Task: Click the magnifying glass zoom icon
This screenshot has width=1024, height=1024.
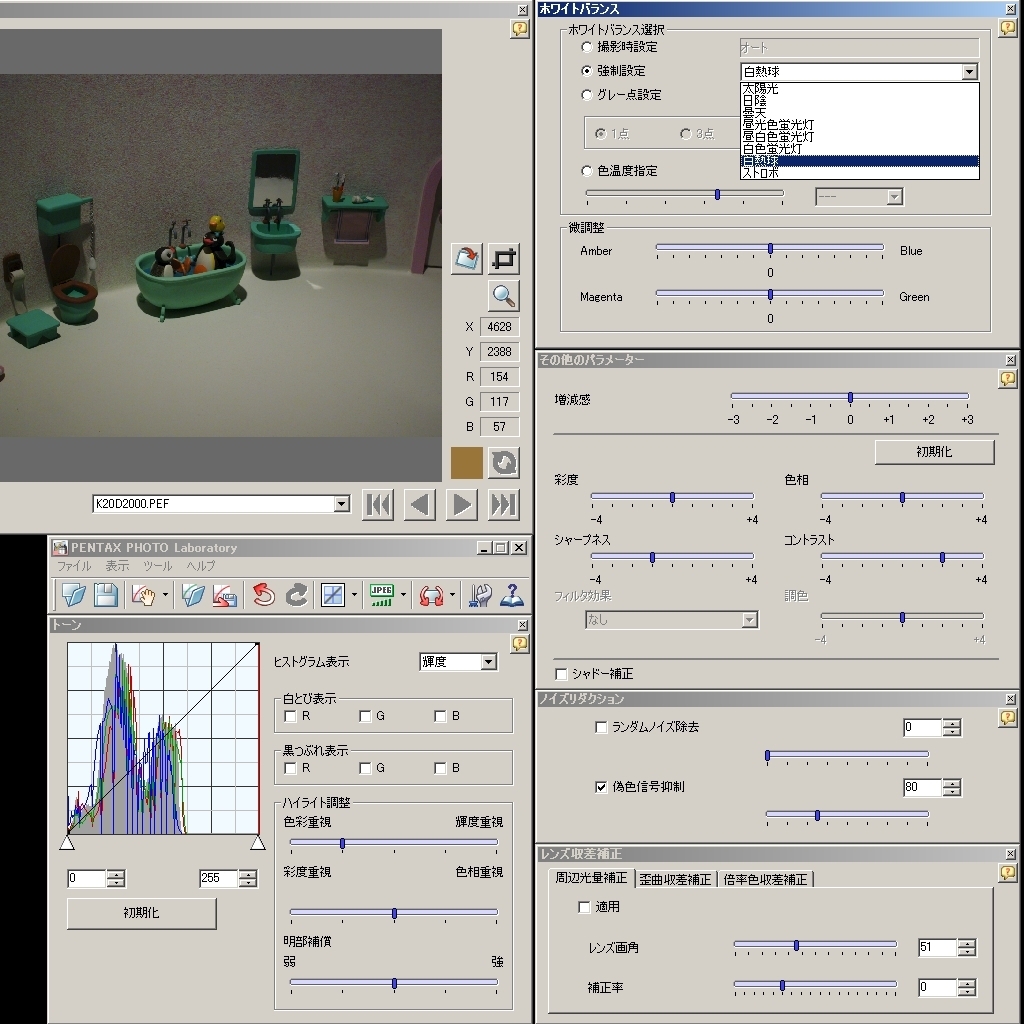Action: point(504,296)
